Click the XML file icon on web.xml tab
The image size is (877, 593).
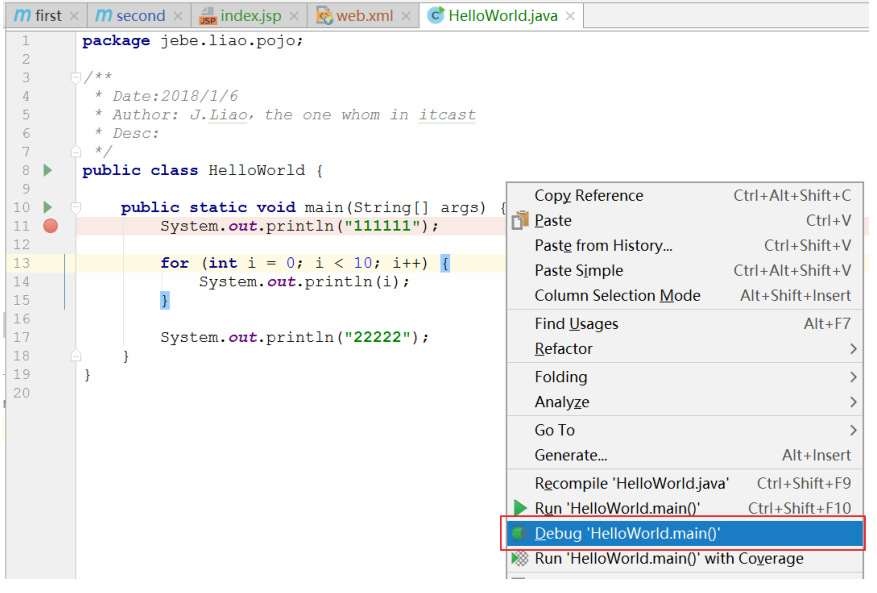pos(324,16)
